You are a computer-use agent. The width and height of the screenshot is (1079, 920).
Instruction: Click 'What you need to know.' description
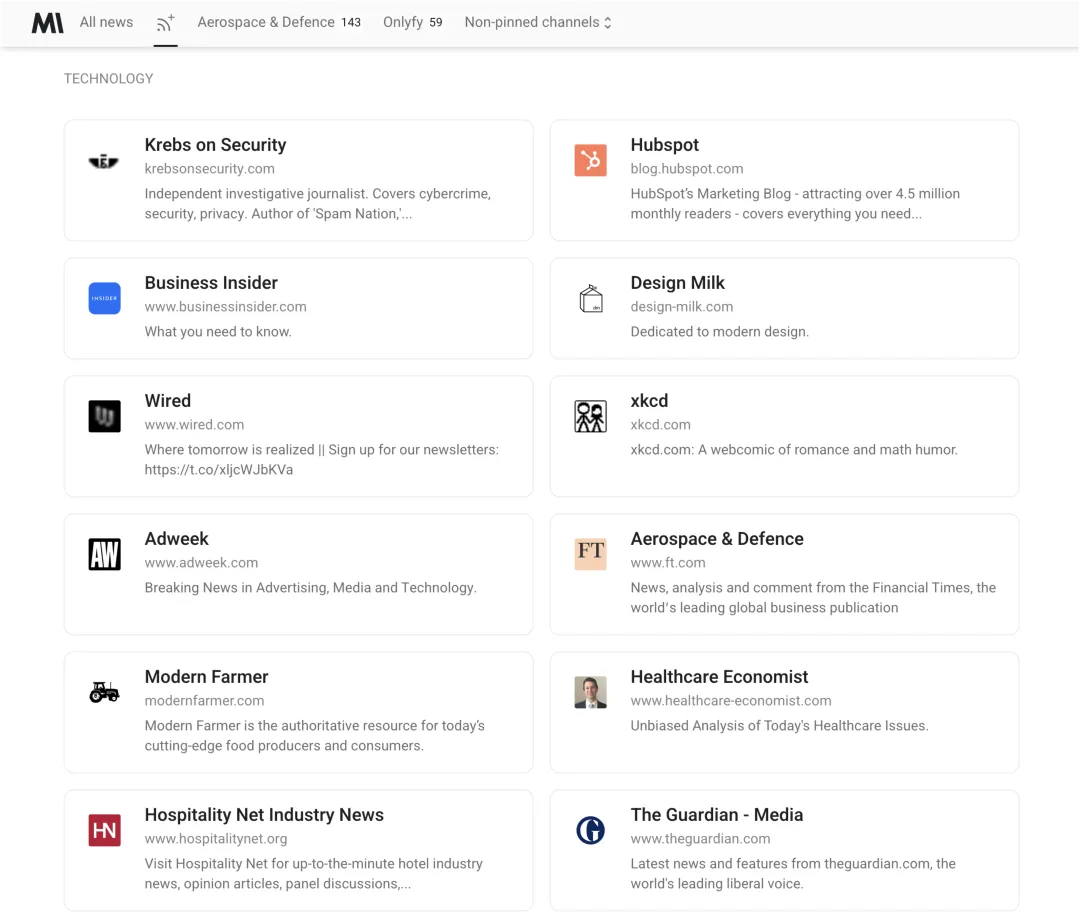218,332
